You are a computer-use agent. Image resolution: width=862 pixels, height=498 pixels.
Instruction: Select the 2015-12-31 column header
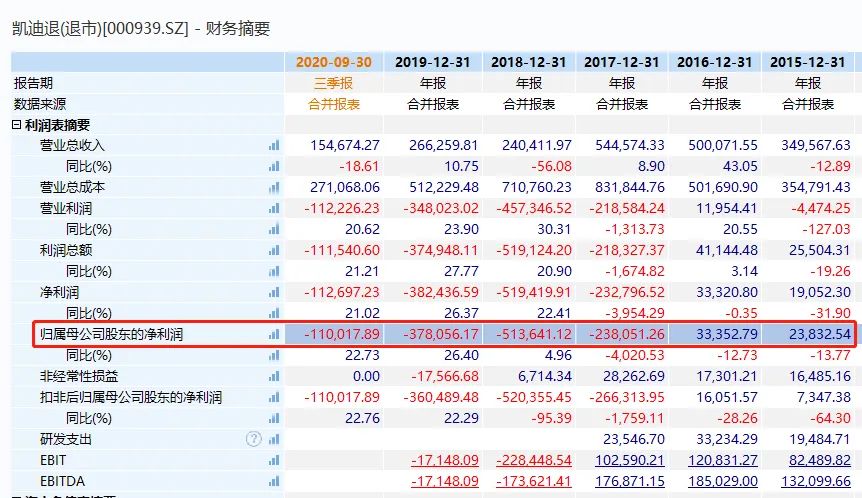click(808, 62)
